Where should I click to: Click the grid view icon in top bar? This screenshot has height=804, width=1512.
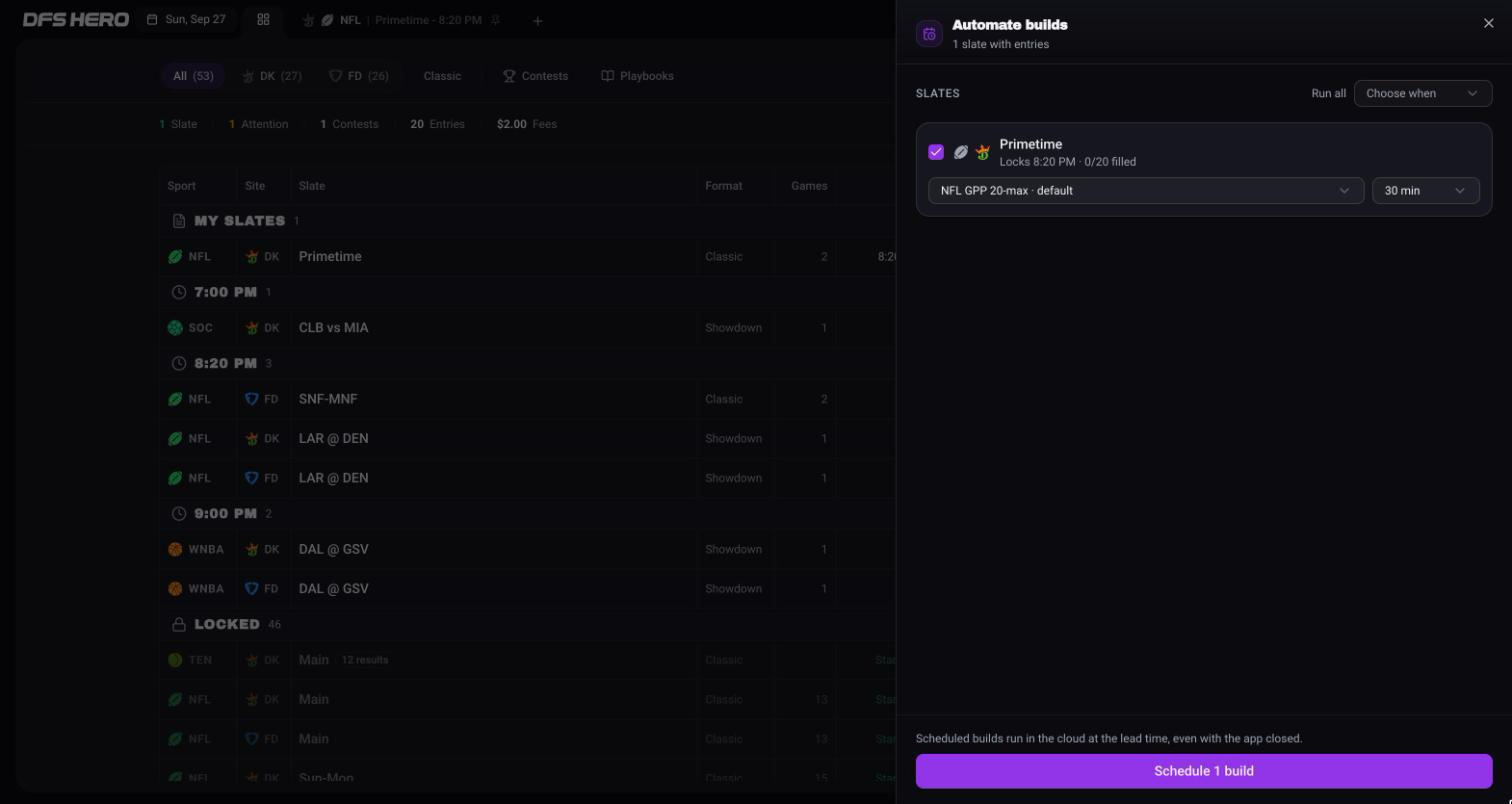263,19
